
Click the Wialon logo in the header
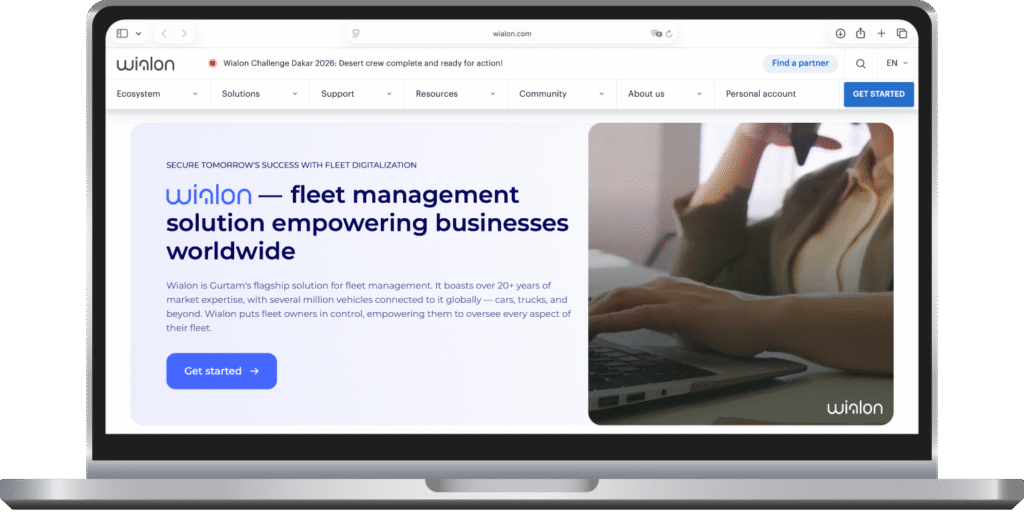tap(145, 63)
